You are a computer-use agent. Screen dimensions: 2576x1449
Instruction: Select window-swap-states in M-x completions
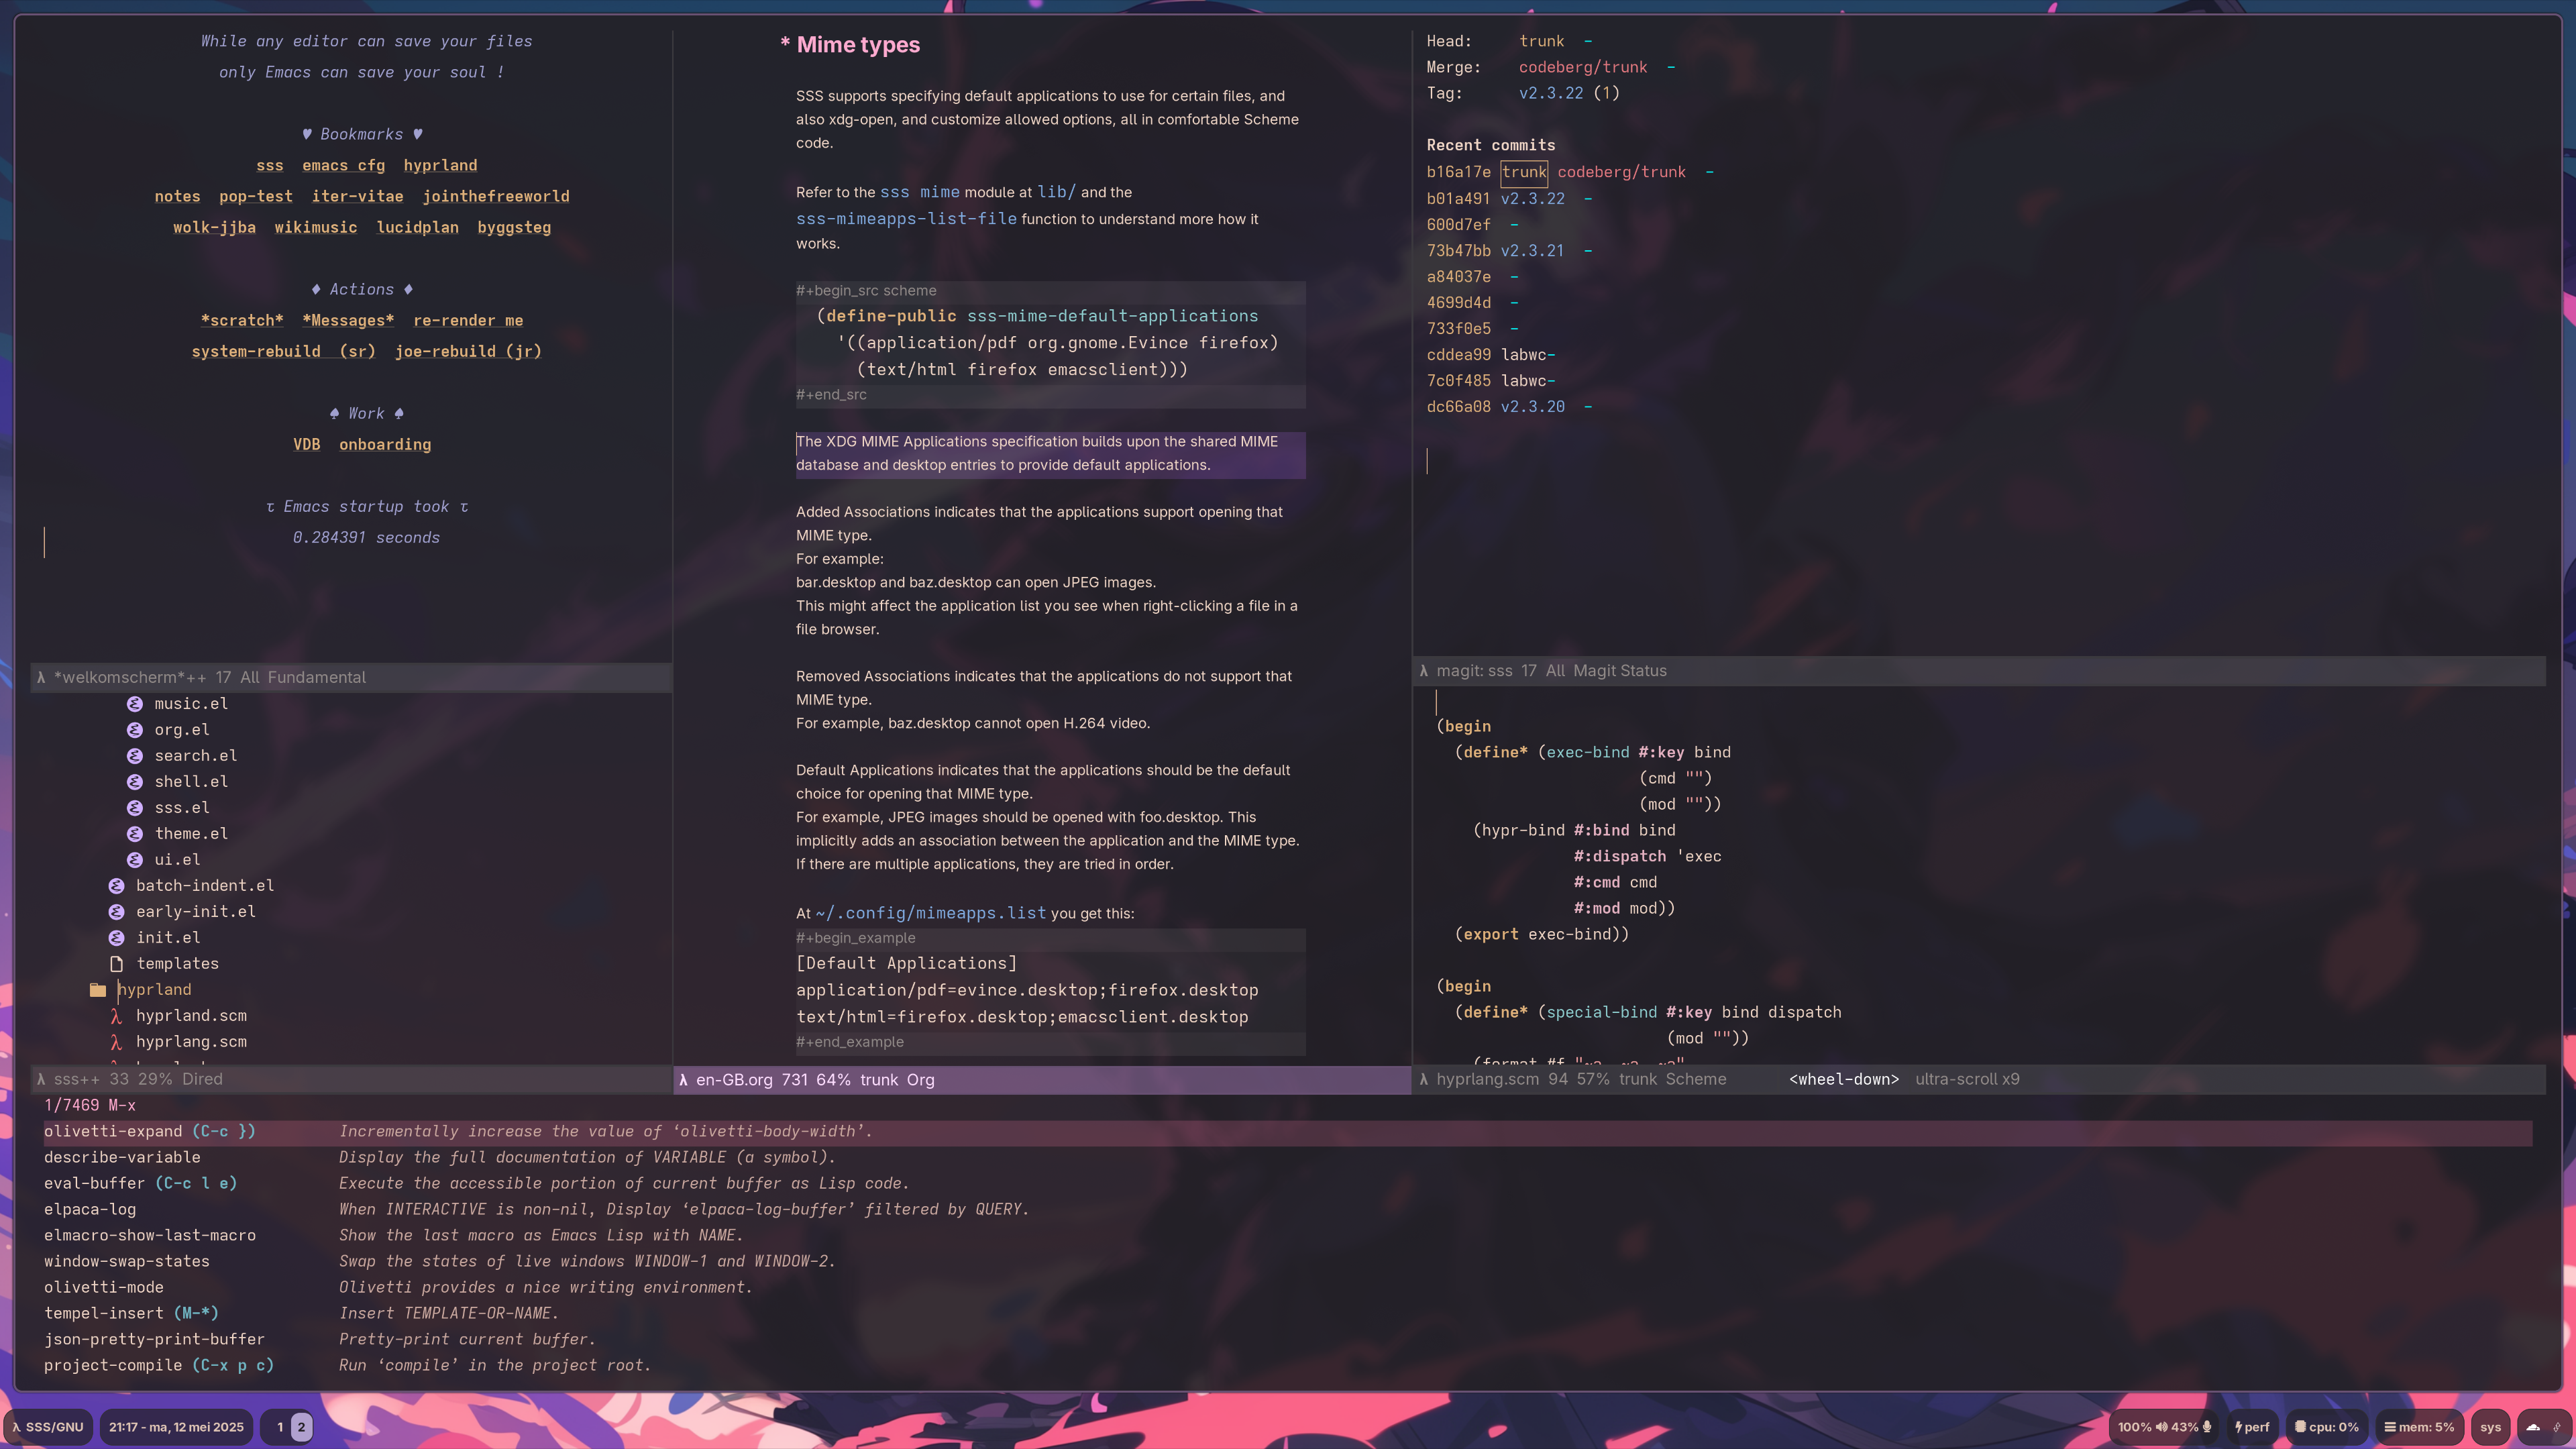pos(1288,1262)
